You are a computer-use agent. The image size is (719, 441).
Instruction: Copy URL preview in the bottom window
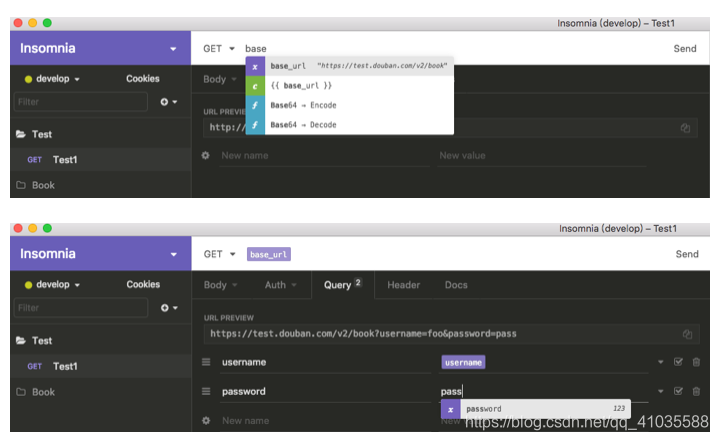[x=687, y=334]
